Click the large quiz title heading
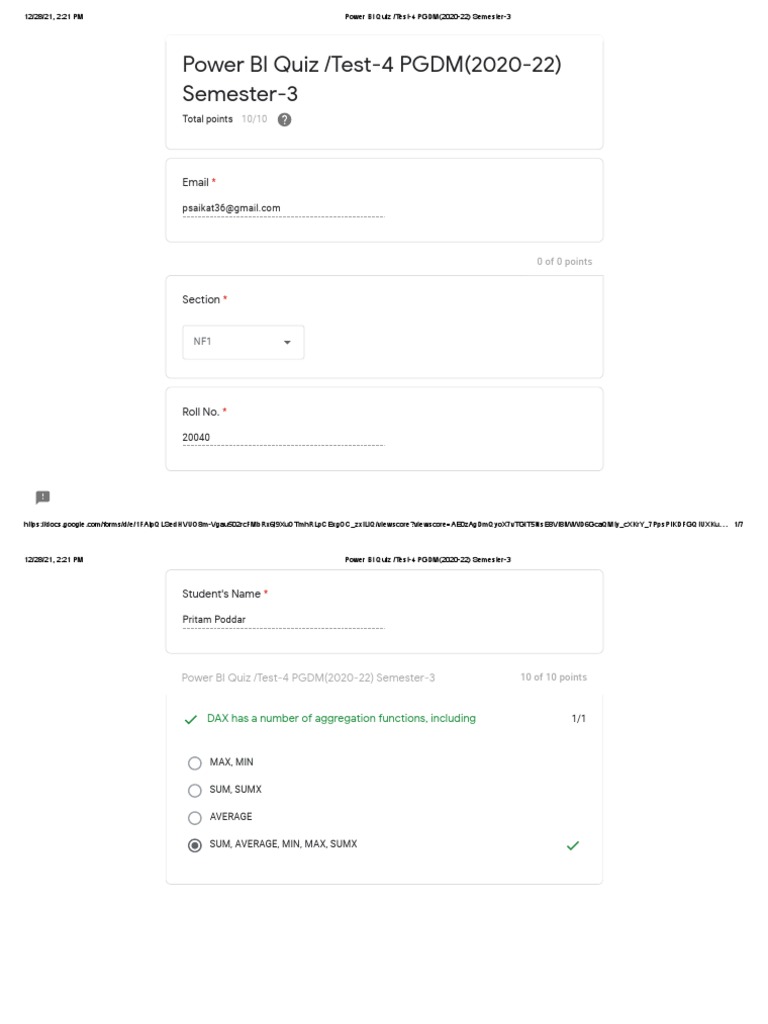Screen dimensions: 768x1024 pos(372,79)
